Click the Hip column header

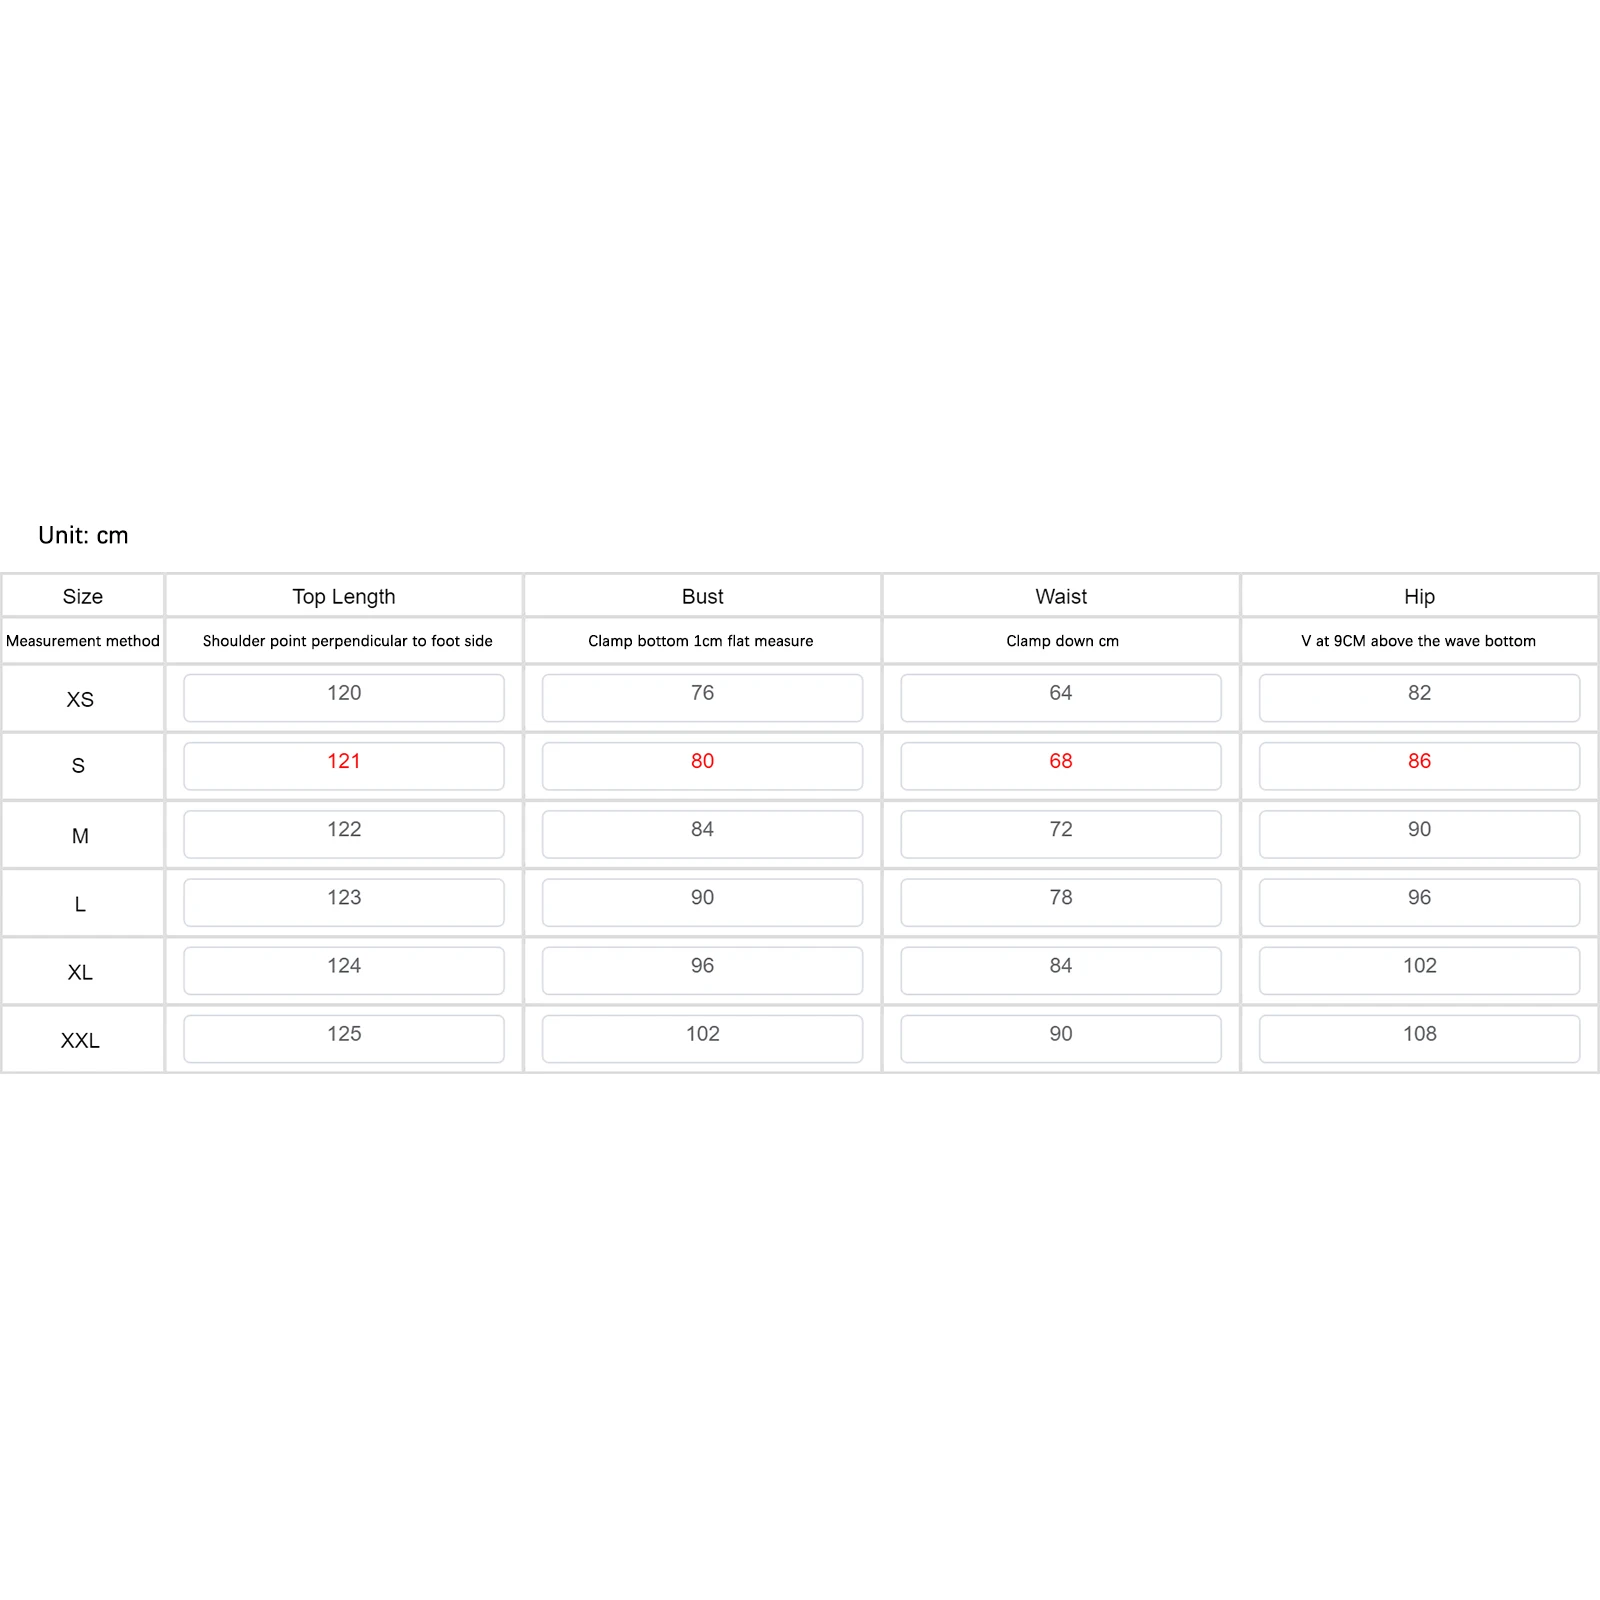(1419, 596)
